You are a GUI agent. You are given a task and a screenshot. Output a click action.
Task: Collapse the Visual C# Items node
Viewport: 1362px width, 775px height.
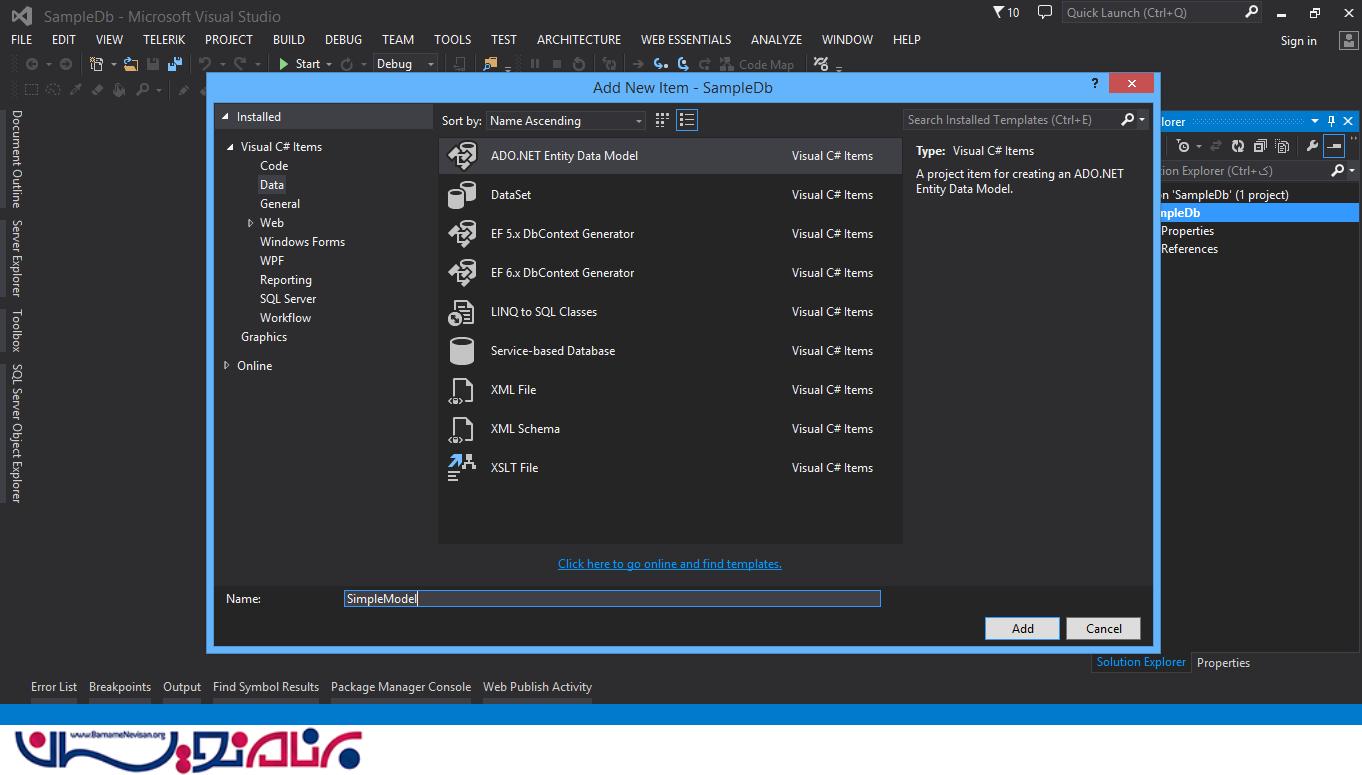click(x=230, y=147)
